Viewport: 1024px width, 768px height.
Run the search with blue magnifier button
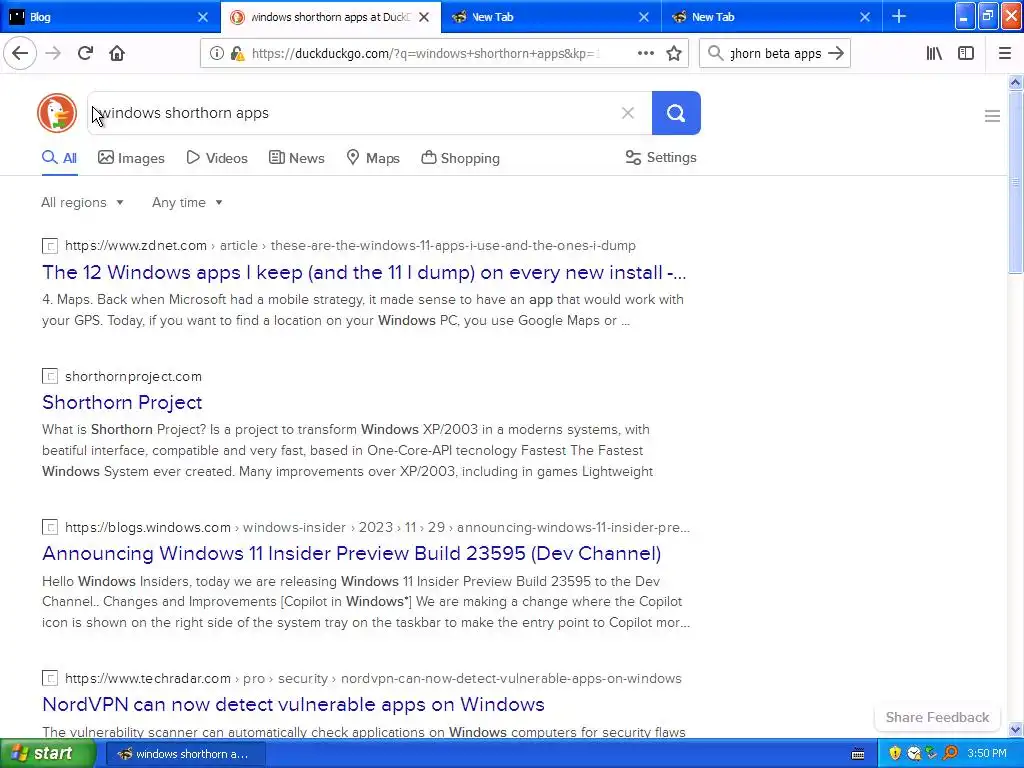[x=676, y=113]
